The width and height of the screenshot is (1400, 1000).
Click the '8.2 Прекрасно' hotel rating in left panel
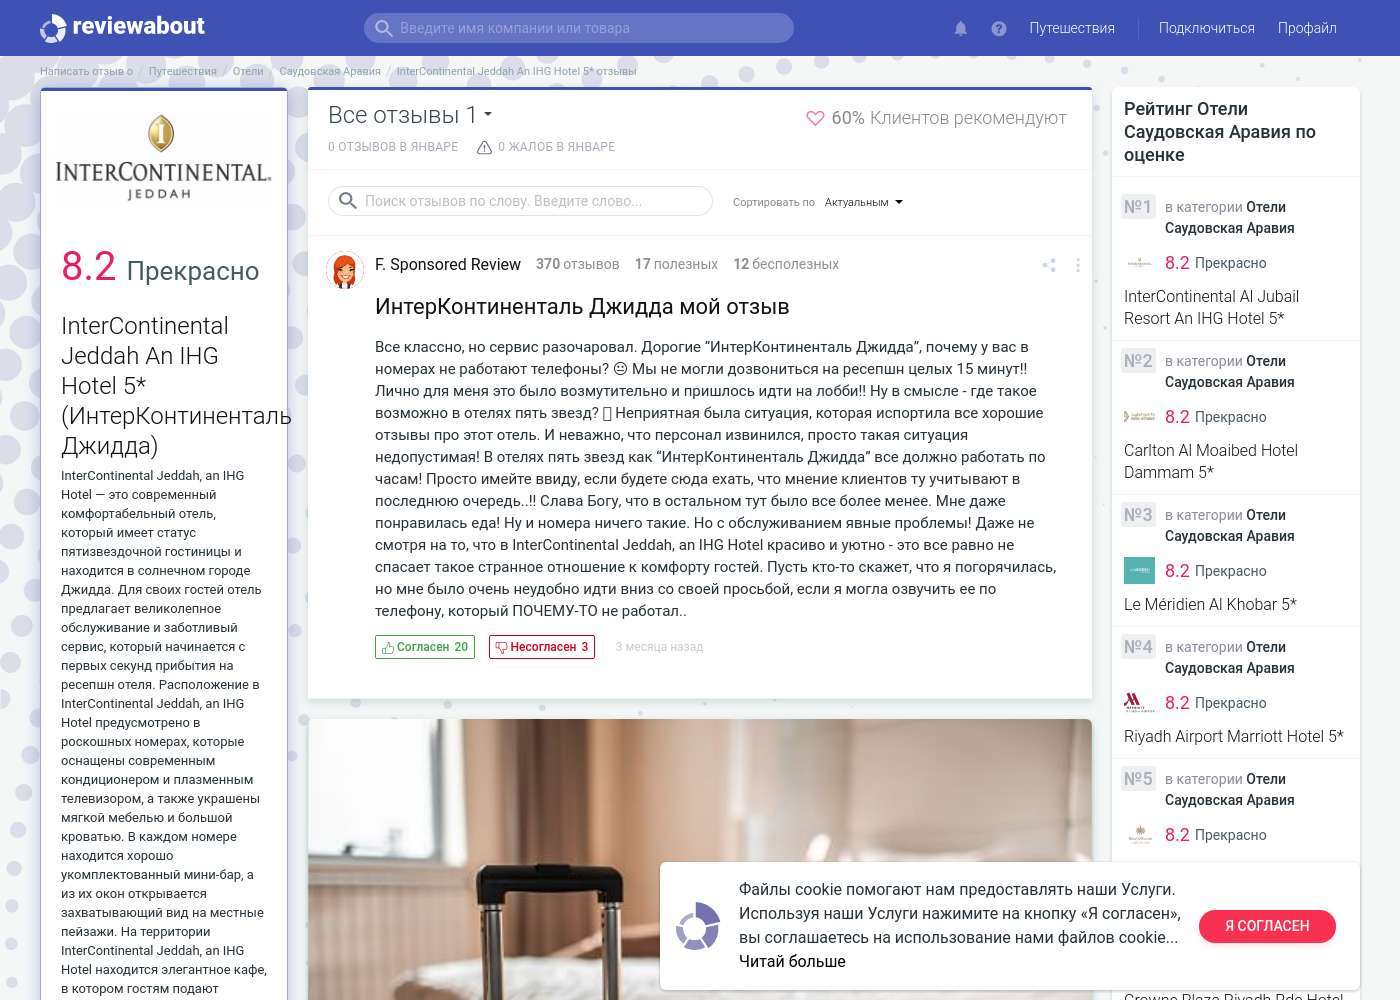click(x=160, y=268)
